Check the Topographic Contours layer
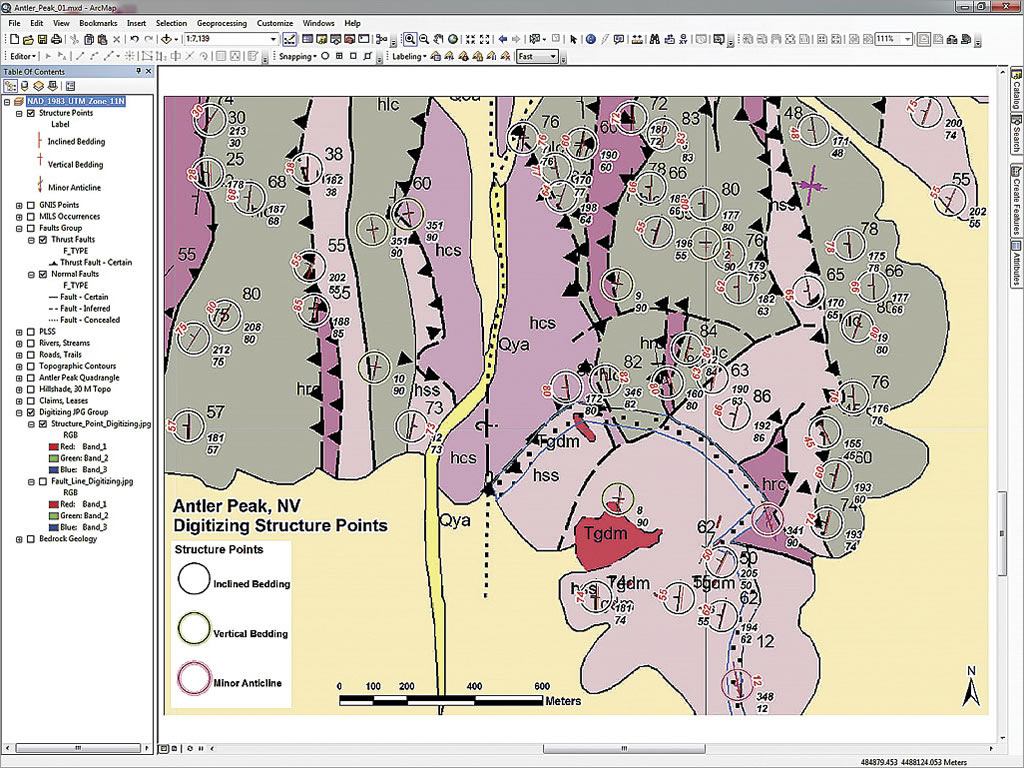Viewport: 1024px width, 768px height. coord(31,366)
